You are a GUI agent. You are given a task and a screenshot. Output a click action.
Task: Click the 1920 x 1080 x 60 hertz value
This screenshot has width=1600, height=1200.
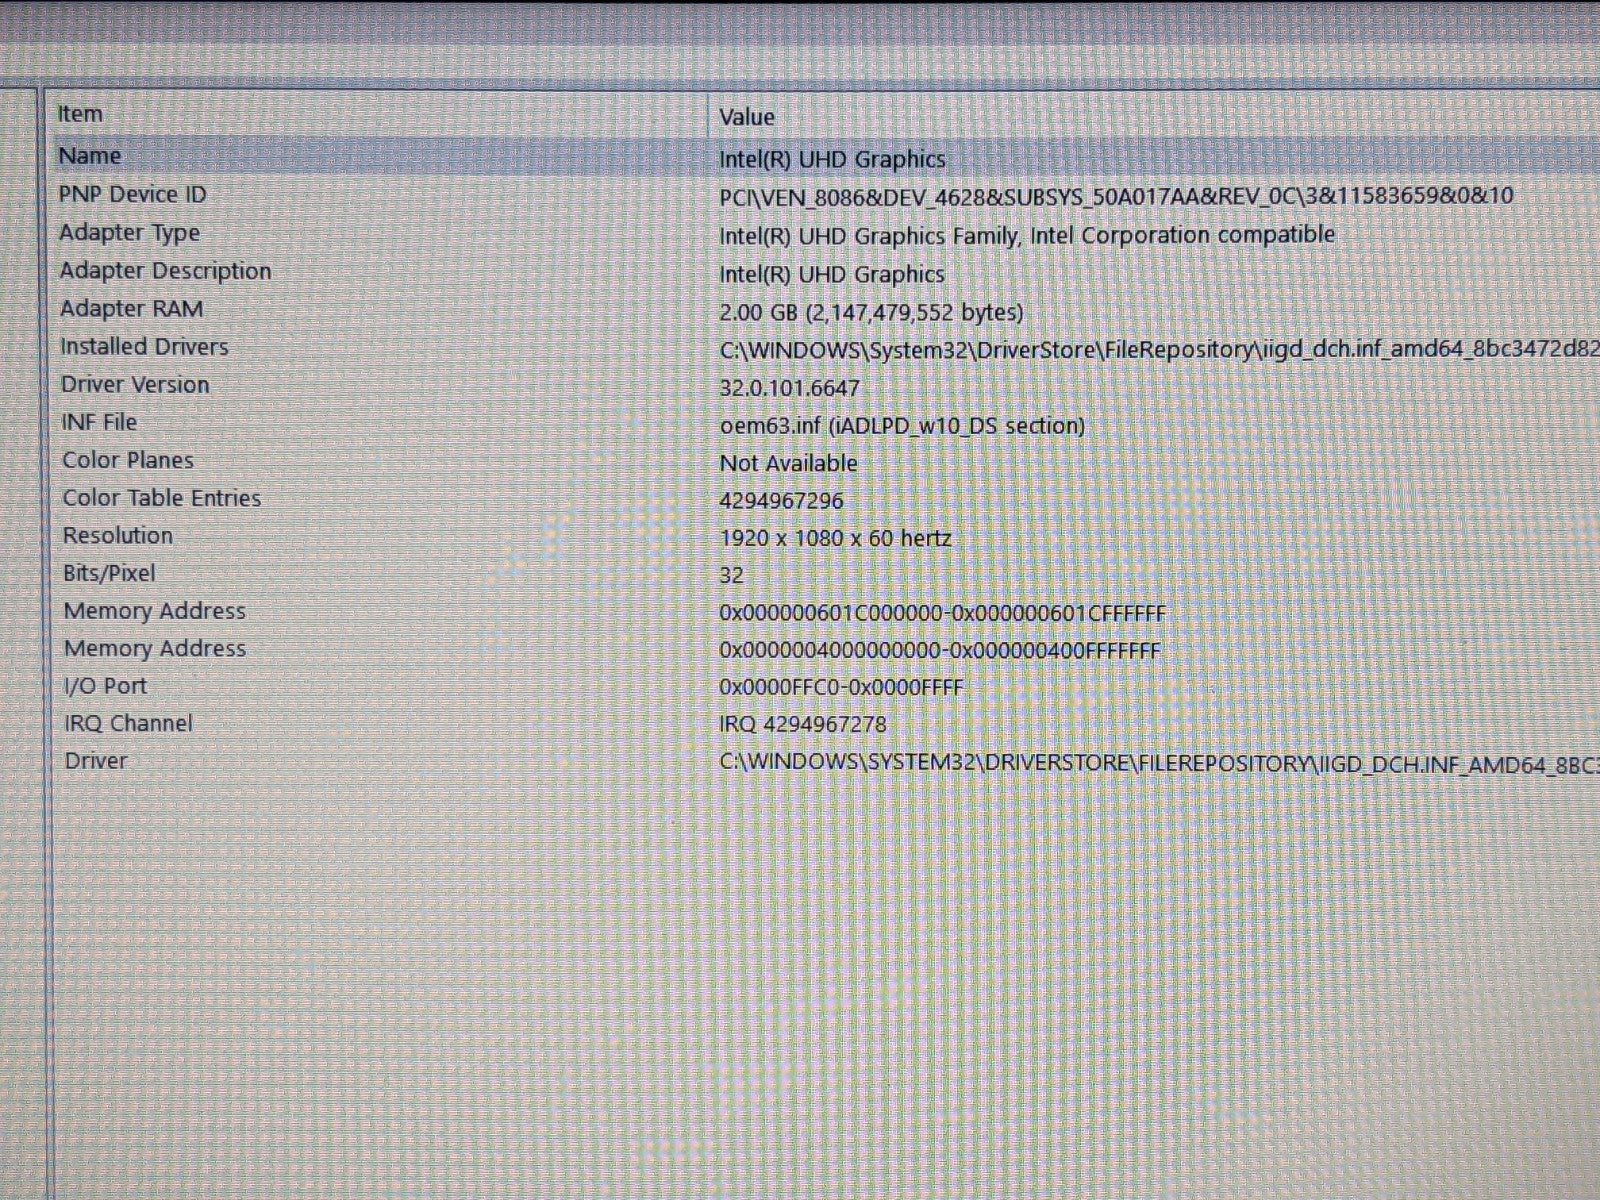[835, 538]
